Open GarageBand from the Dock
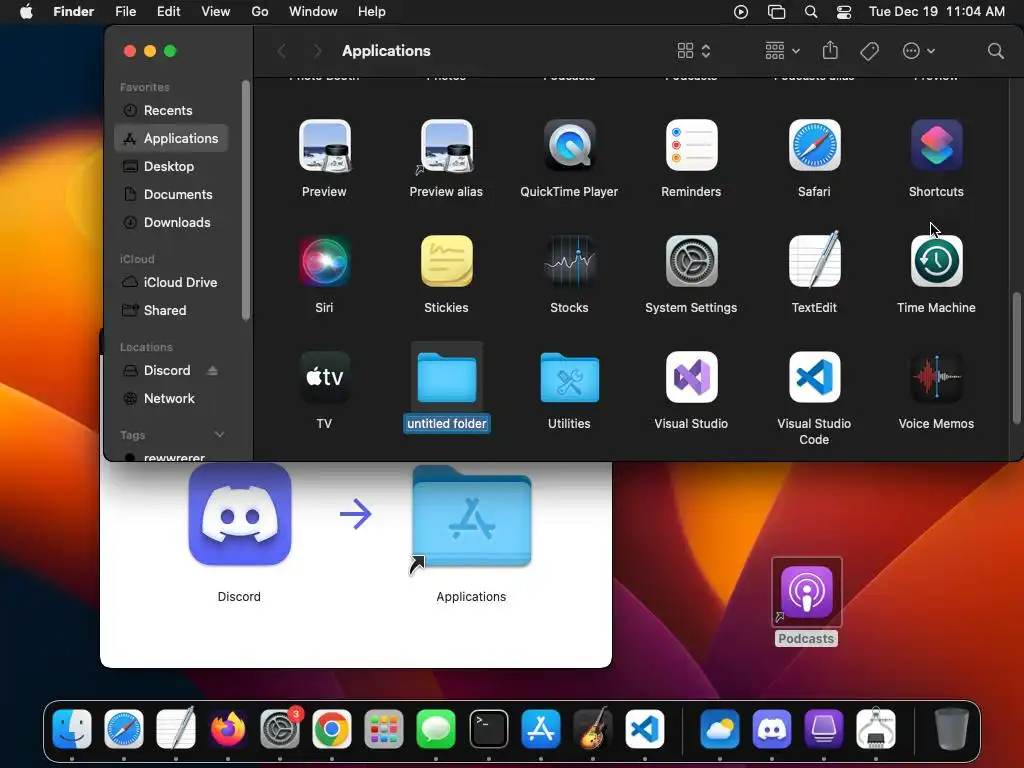This screenshot has height=768, width=1024. [x=593, y=729]
